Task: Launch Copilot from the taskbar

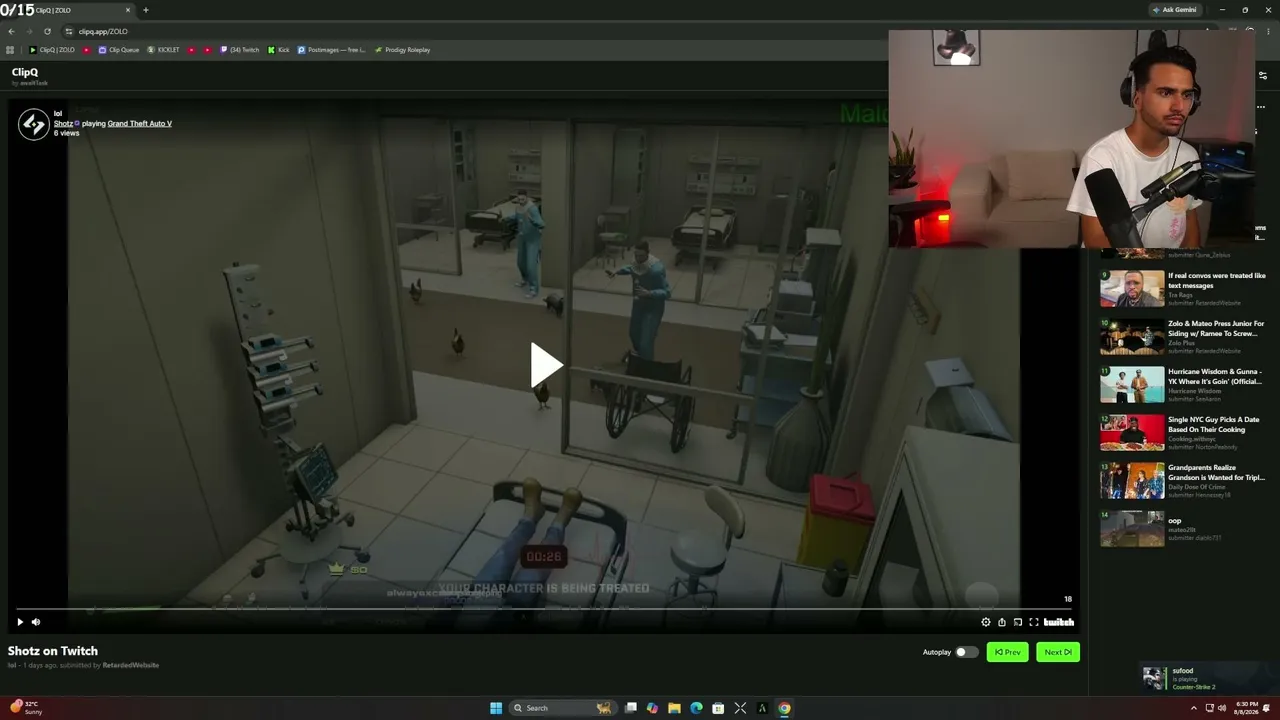Action: pos(653,708)
